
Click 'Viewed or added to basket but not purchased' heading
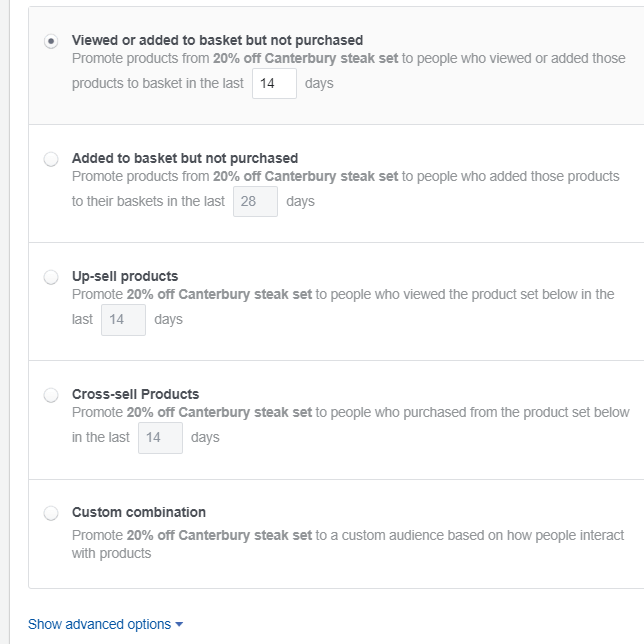(x=217, y=40)
